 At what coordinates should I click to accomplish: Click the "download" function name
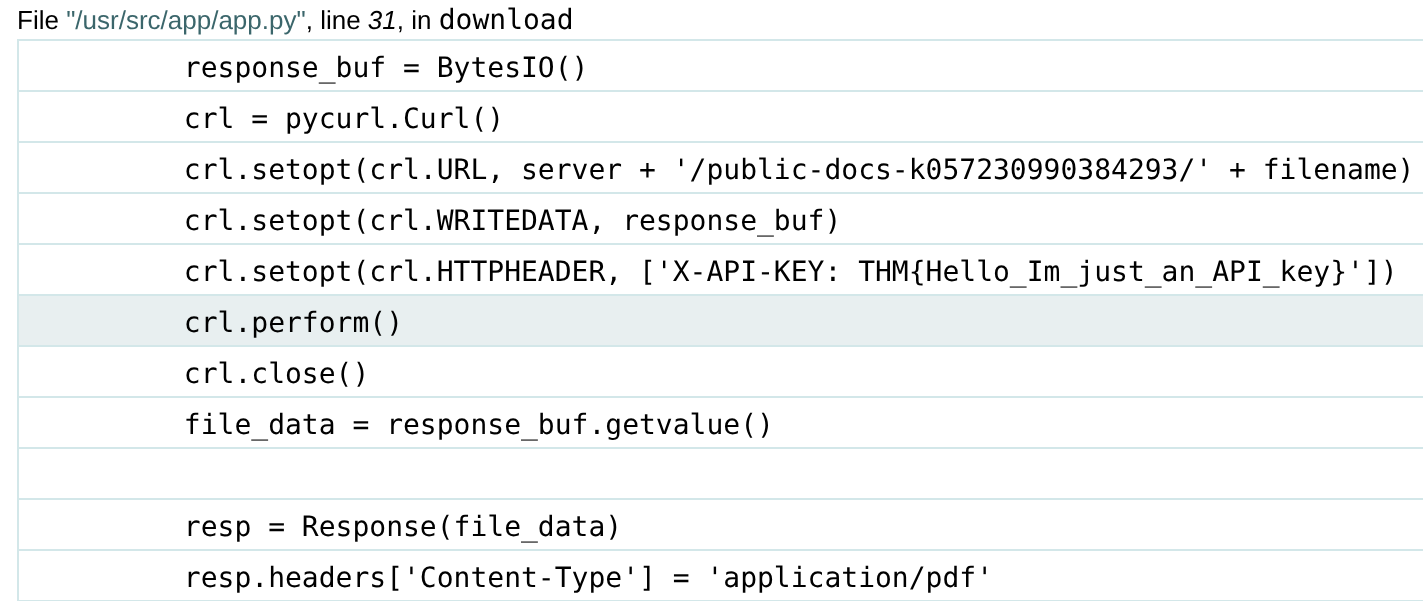pos(506,20)
